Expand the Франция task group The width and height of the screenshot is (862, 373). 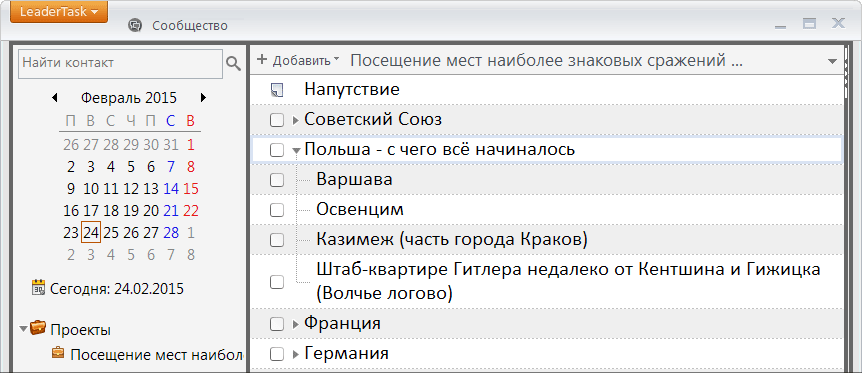point(296,325)
